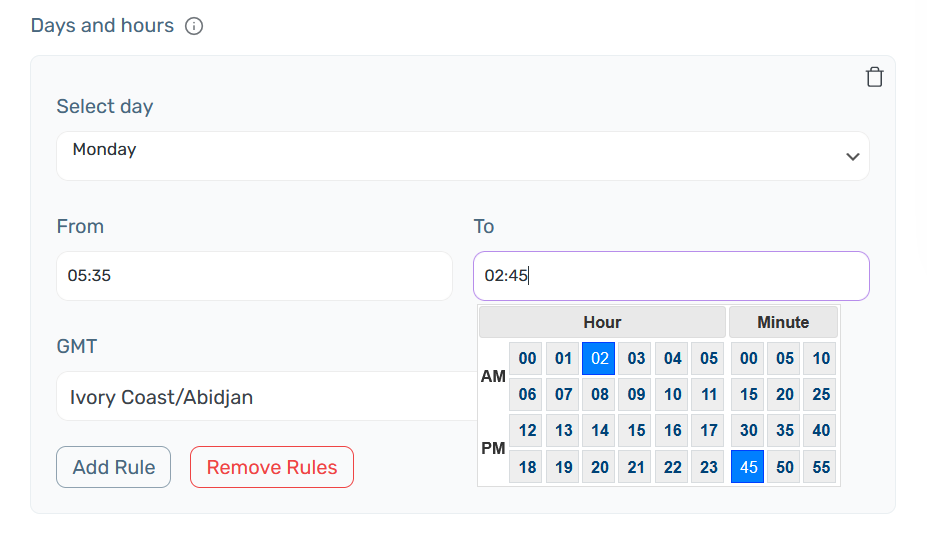Set minute to 30 in Minute grid
The image size is (927, 541).
click(x=748, y=431)
